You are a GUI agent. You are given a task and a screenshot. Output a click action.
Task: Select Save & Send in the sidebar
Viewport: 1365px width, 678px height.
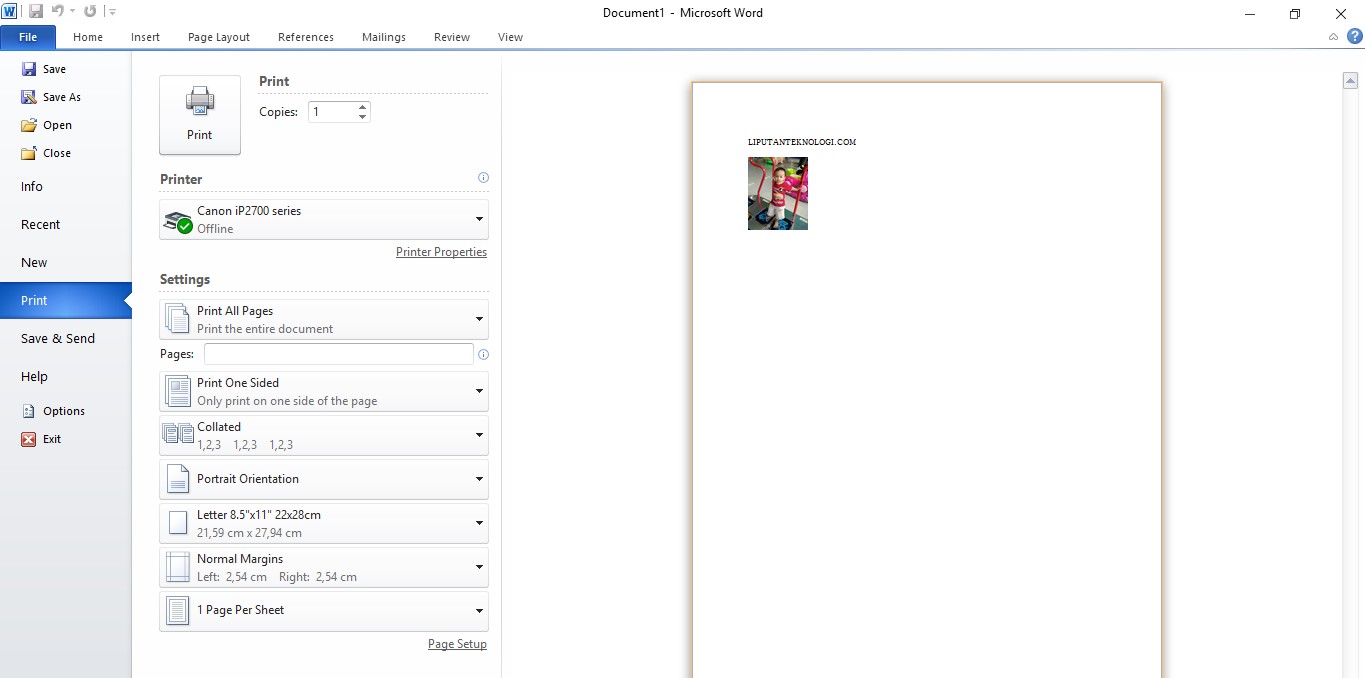pos(57,338)
